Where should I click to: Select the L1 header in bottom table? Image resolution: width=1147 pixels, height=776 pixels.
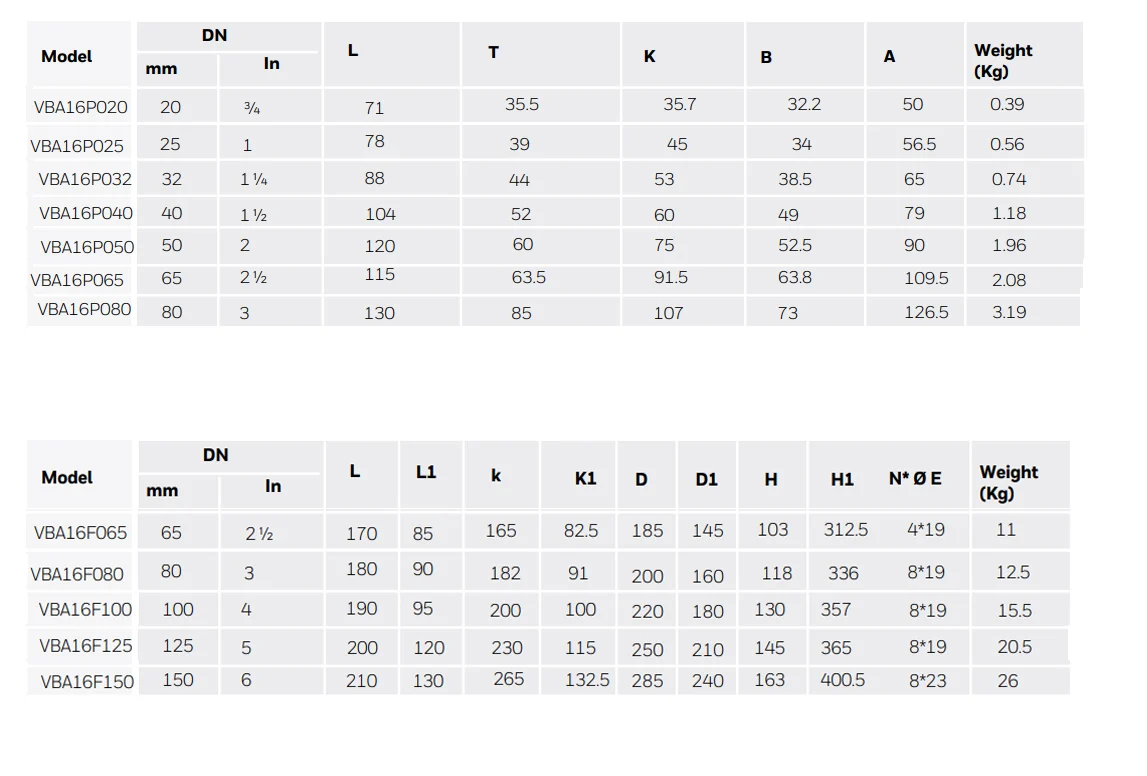[426, 472]
